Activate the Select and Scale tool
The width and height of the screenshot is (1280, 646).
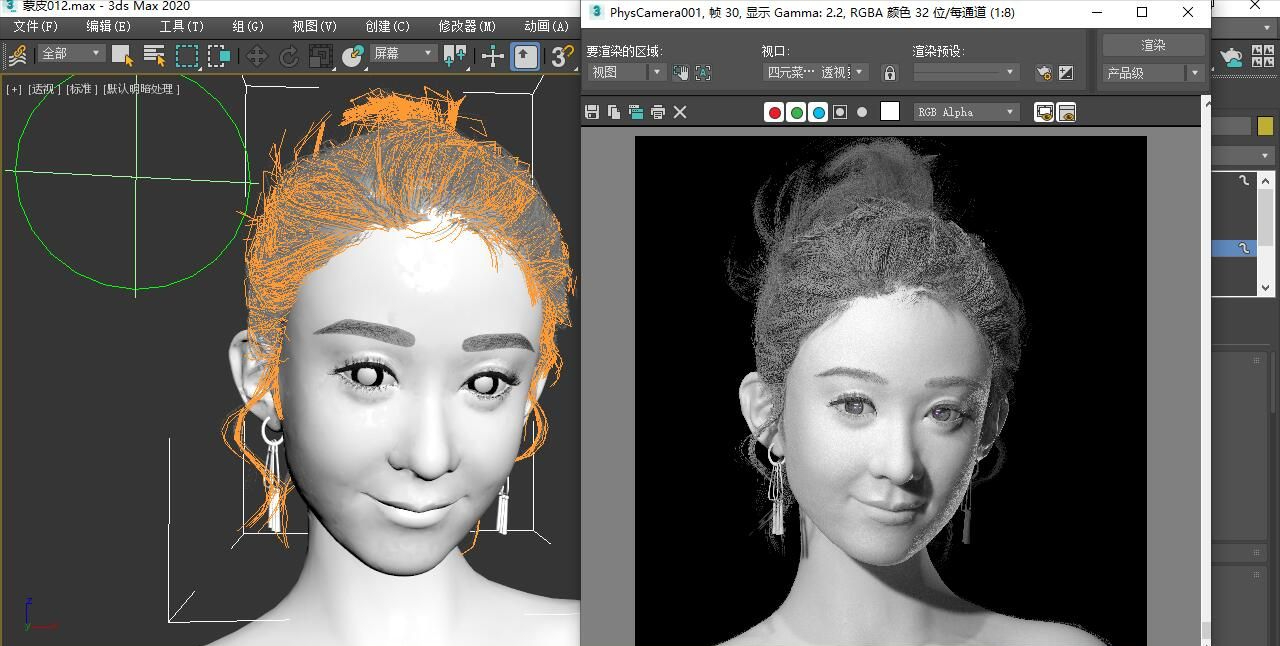(x=321, y=56)
